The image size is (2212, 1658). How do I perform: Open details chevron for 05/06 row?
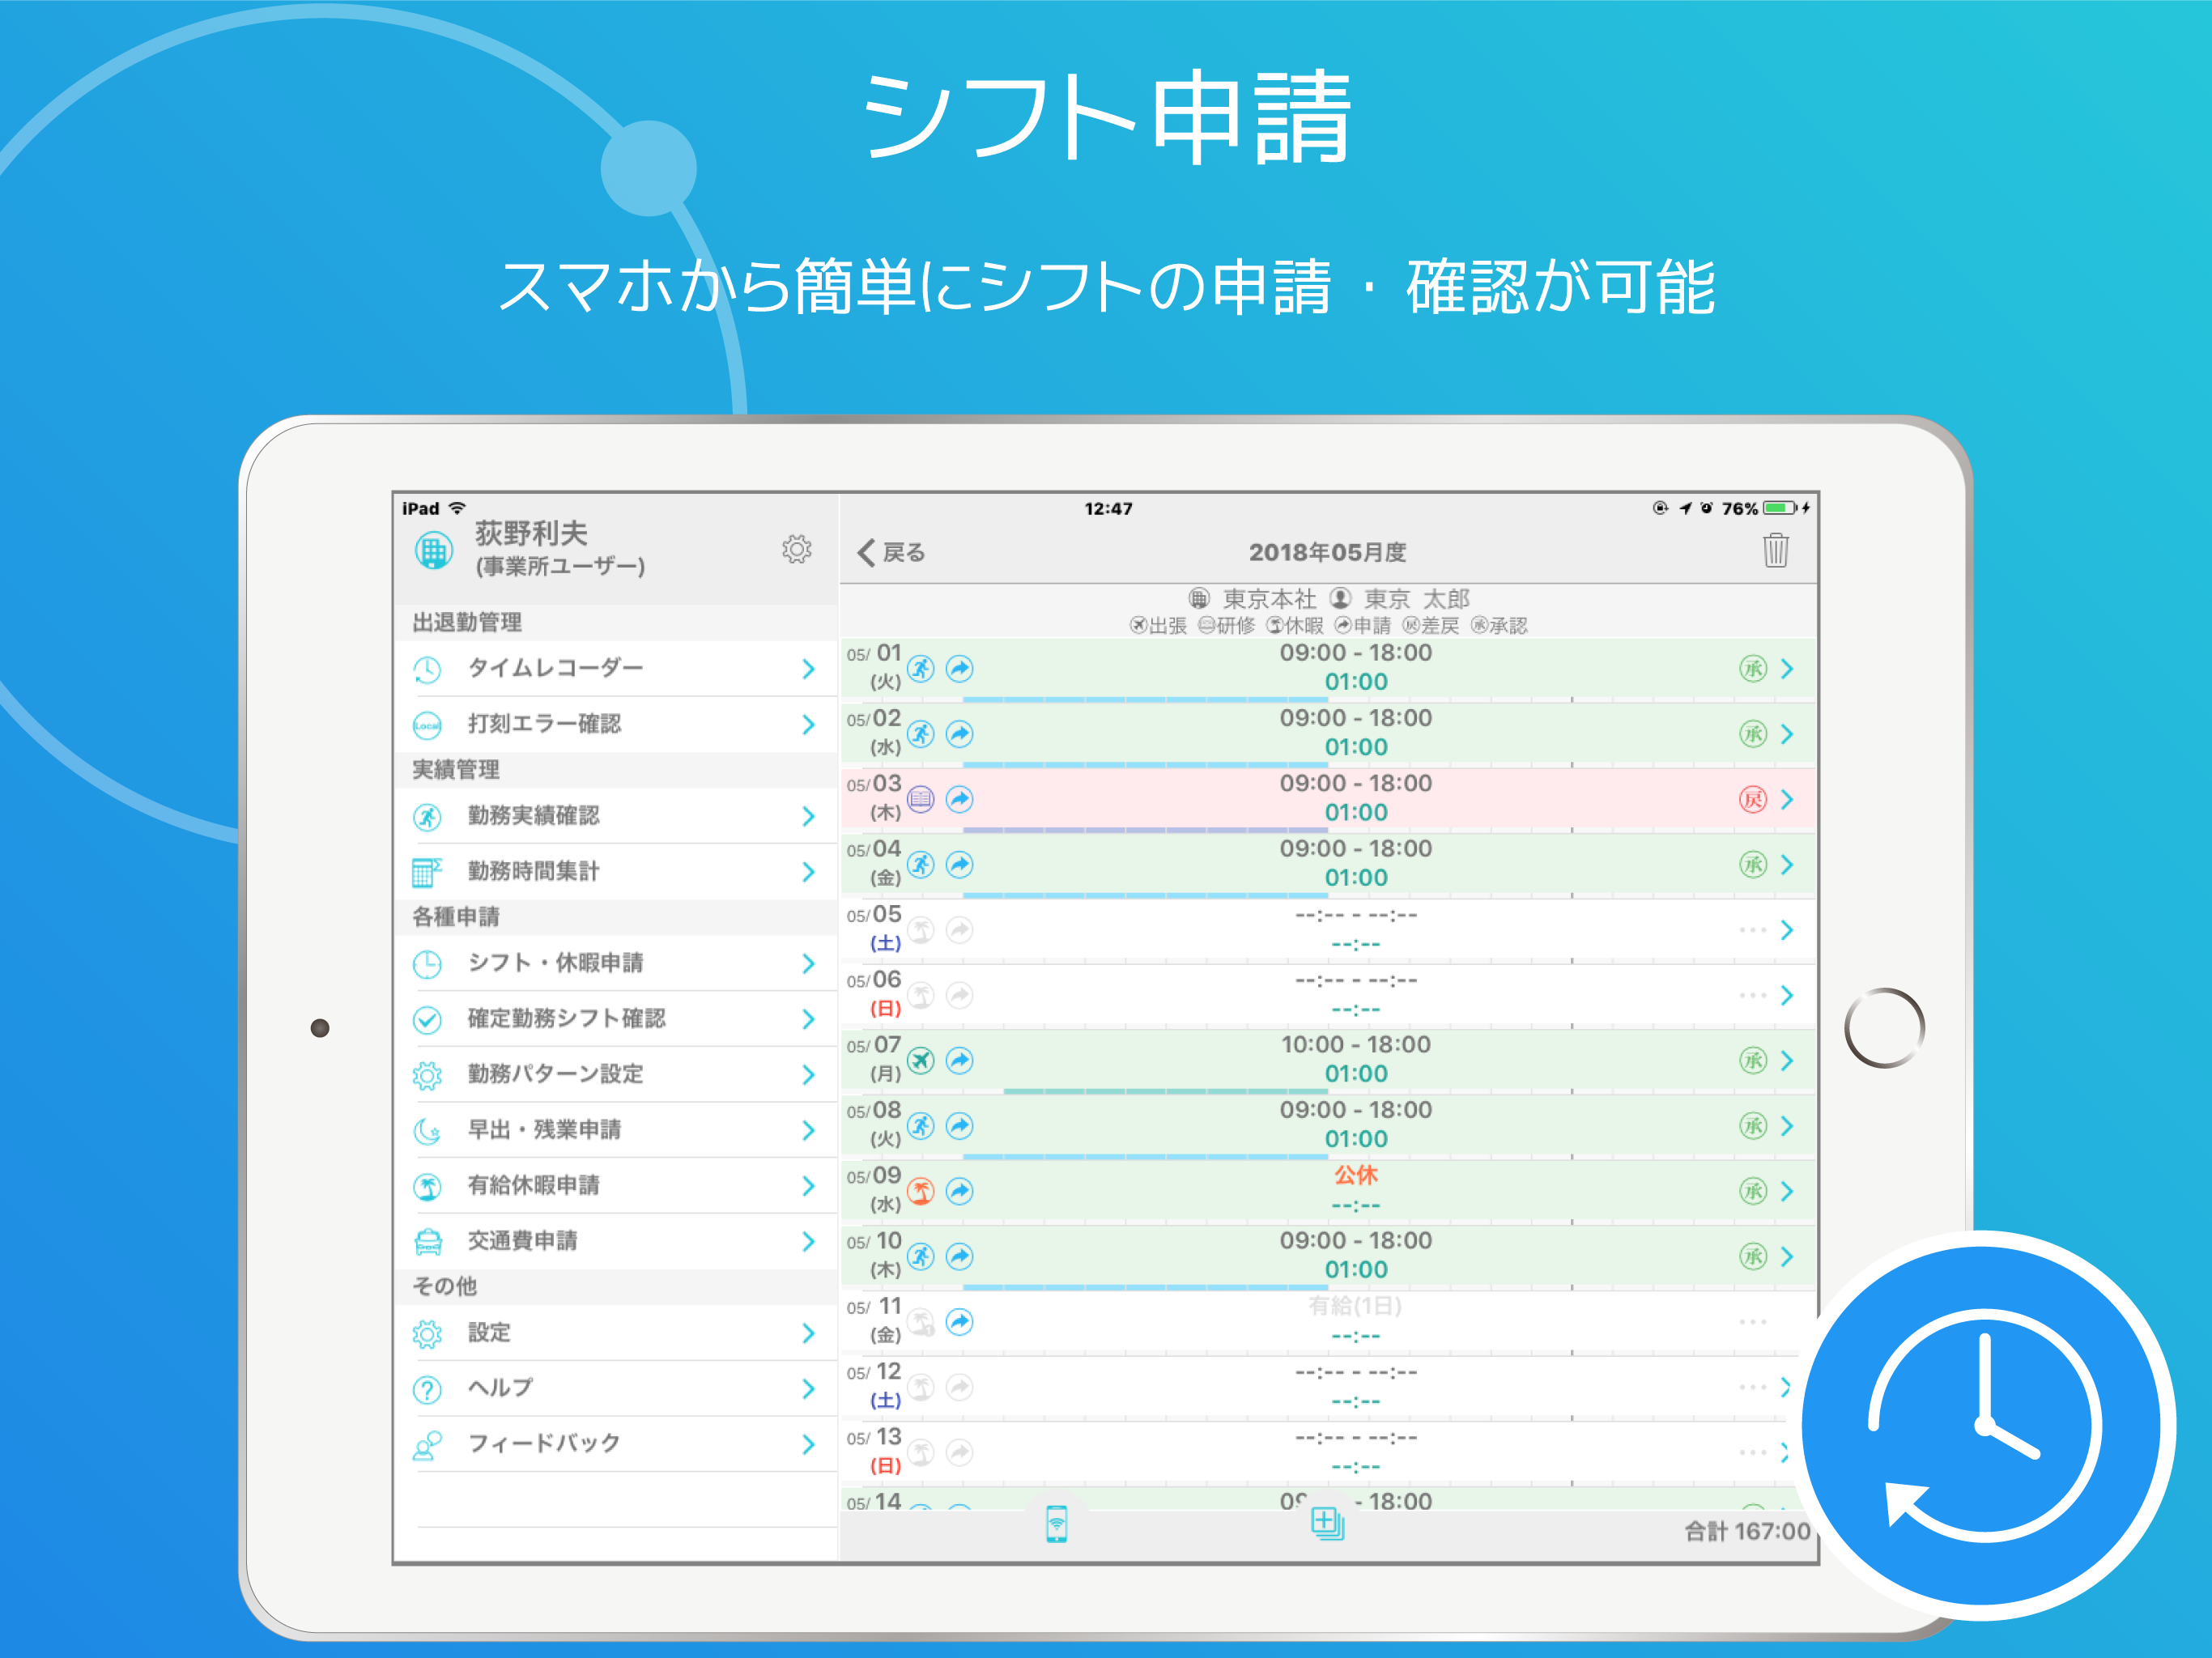click(1787, 995)
